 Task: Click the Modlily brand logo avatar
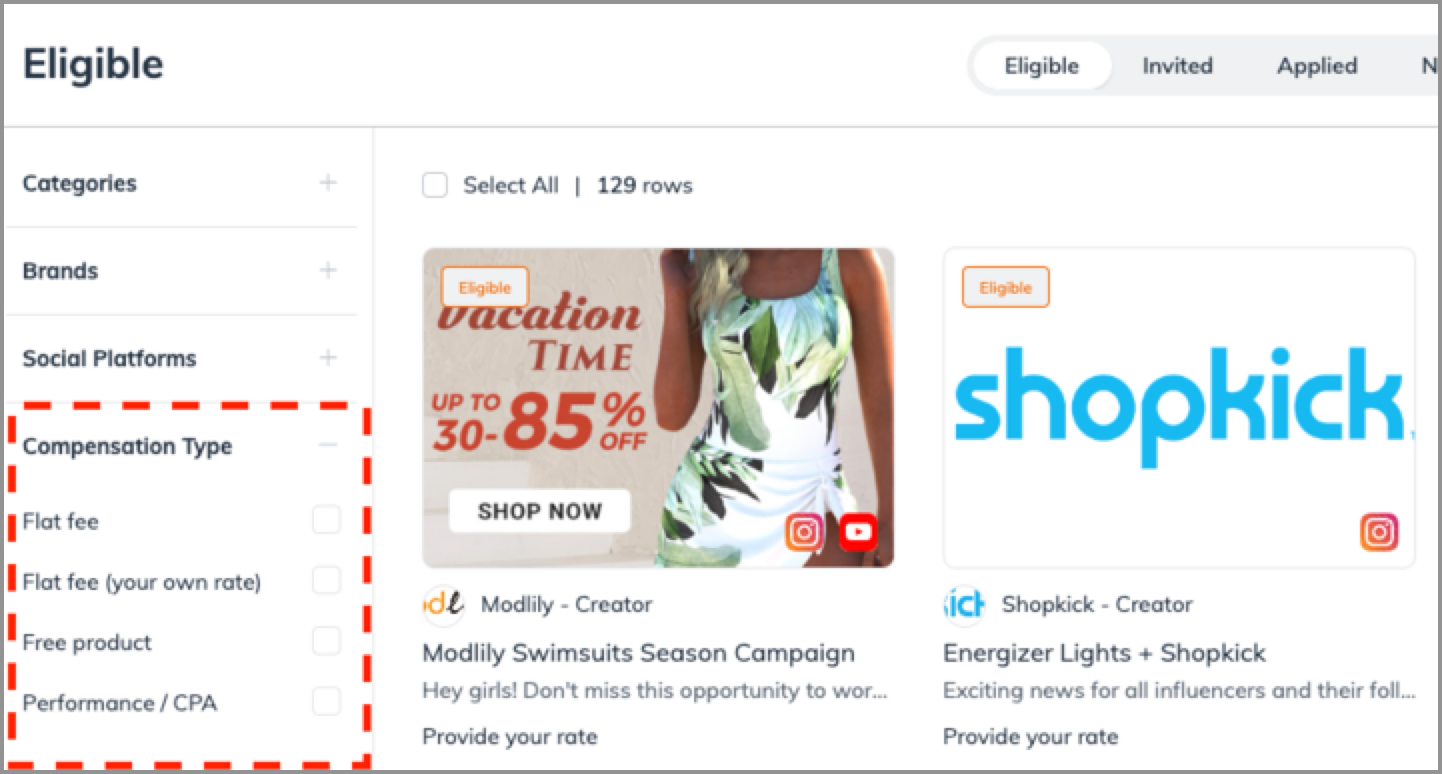pos(443,605)
